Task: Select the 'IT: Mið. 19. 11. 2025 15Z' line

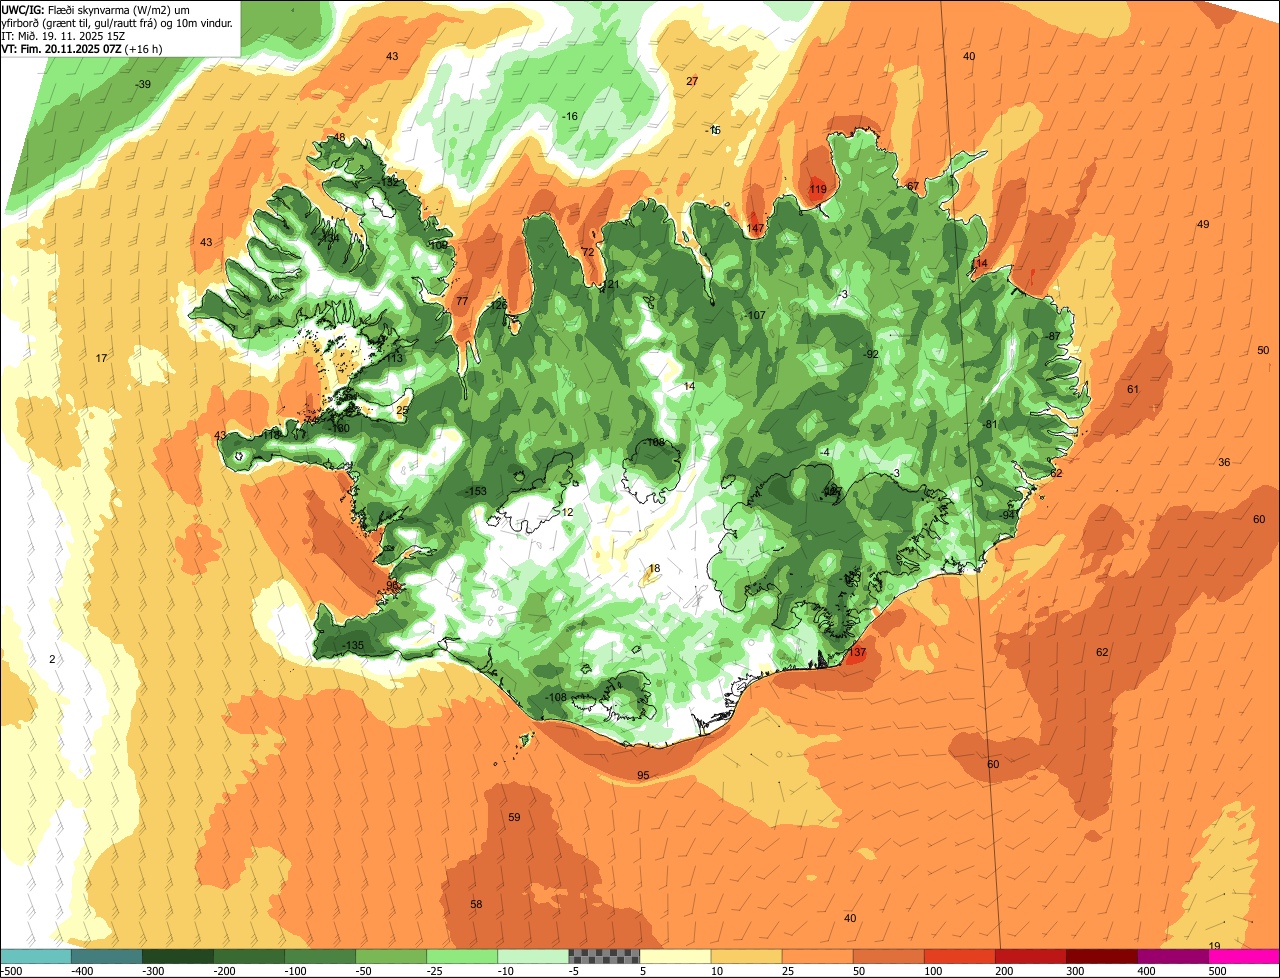Action: pyautogui.click(x=63, y=36)
